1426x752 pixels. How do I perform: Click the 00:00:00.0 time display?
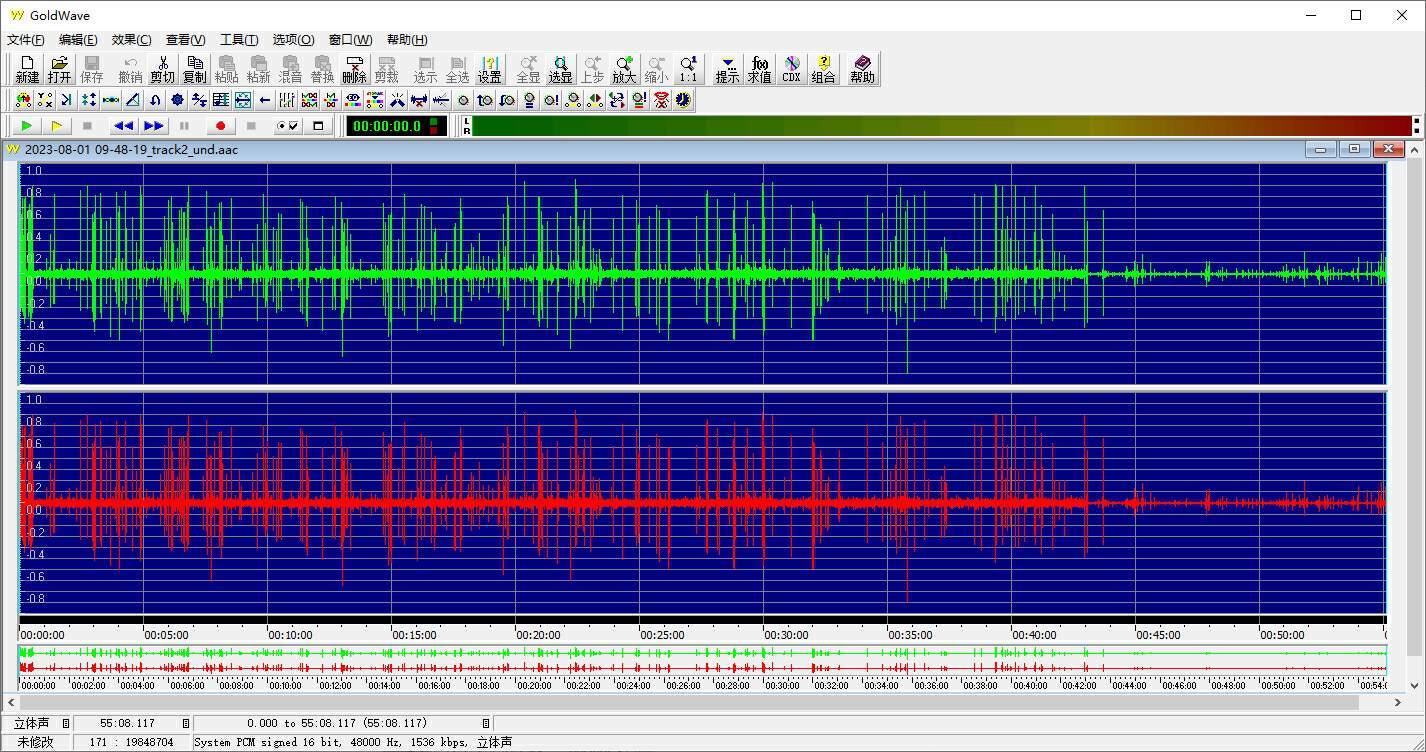point(396,126)
